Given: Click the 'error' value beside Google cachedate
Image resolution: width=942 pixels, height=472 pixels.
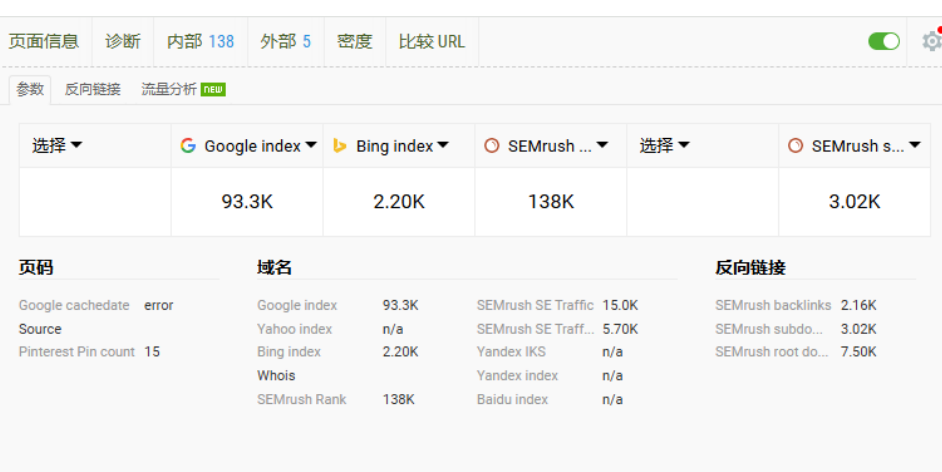Looking at the screenshot, I should 159,305.
